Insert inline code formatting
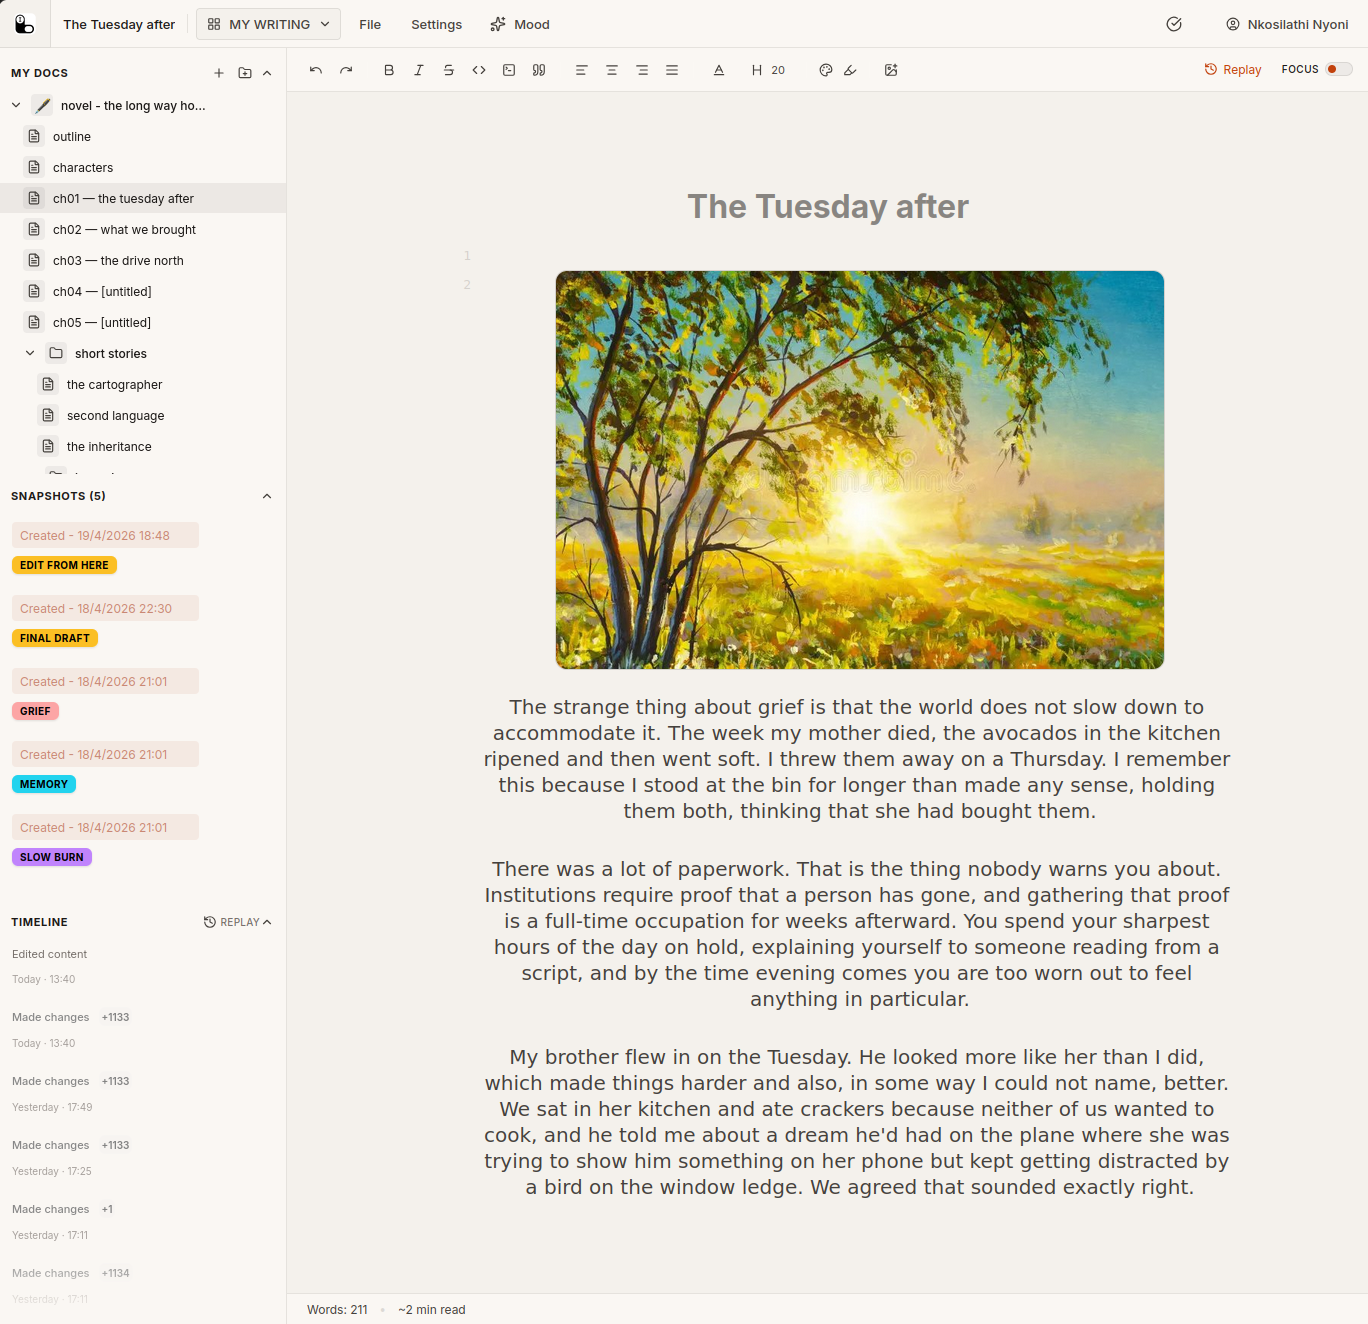The image size is (1368, 1324). [x=479, y=70]
